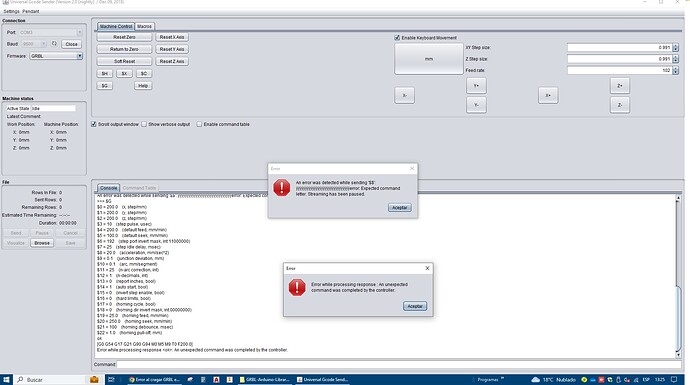Screen dimensions: 690x385
Task: Close the lower Error dialog with X
Action: tap(427, 268)
